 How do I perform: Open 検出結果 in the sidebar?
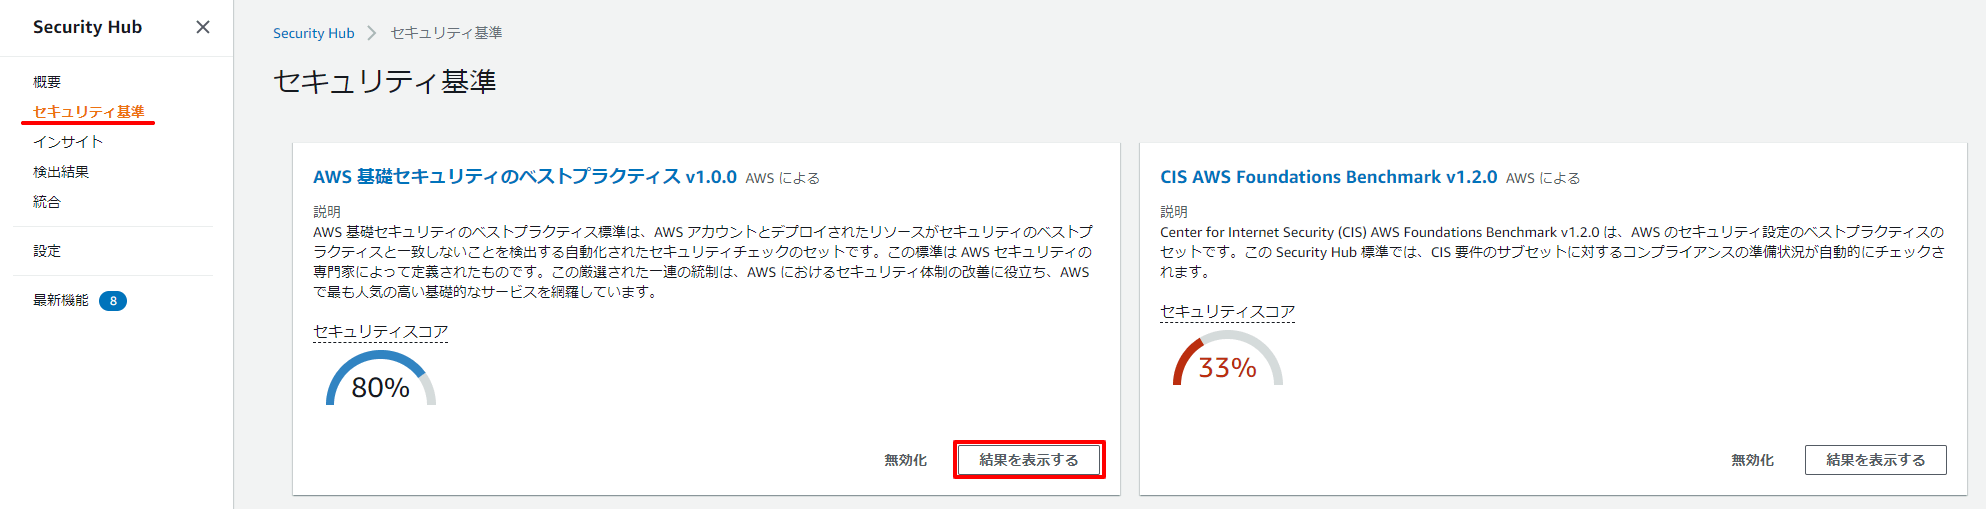61,172
